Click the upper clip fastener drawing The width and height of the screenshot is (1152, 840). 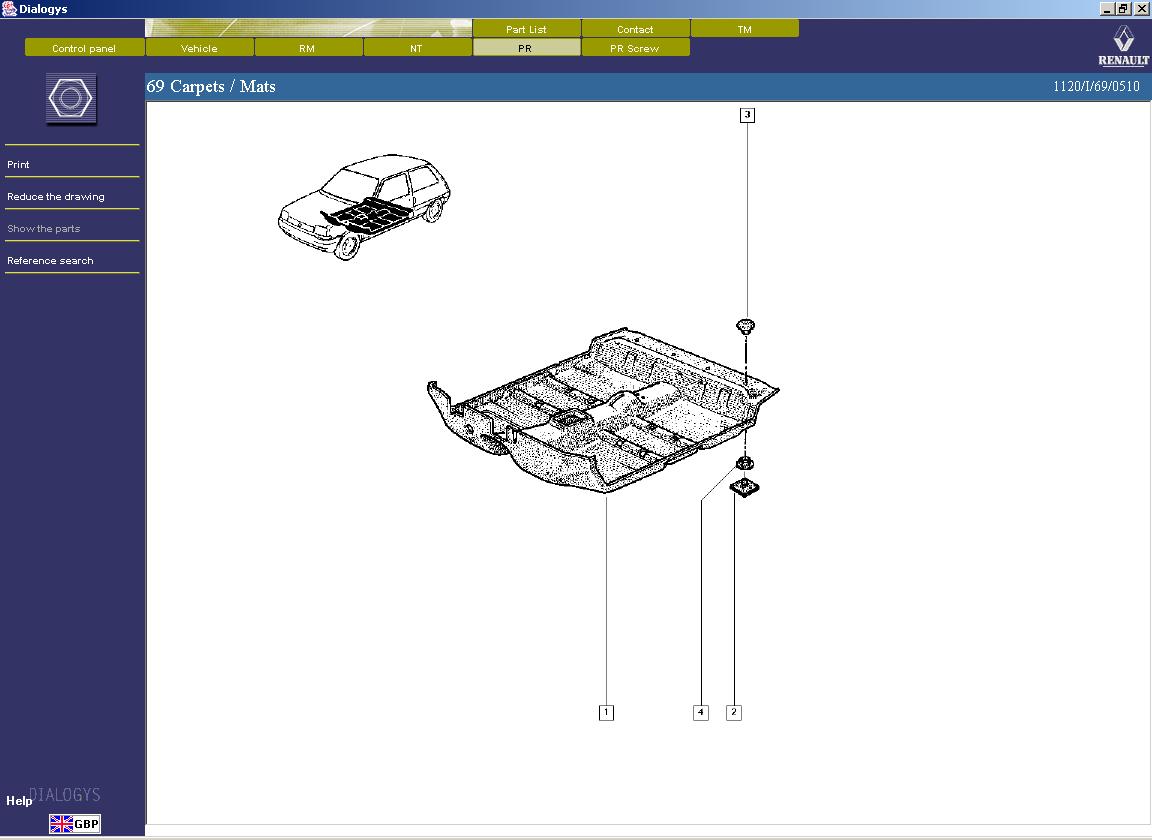pyautogui.click(x=746, y=326)
